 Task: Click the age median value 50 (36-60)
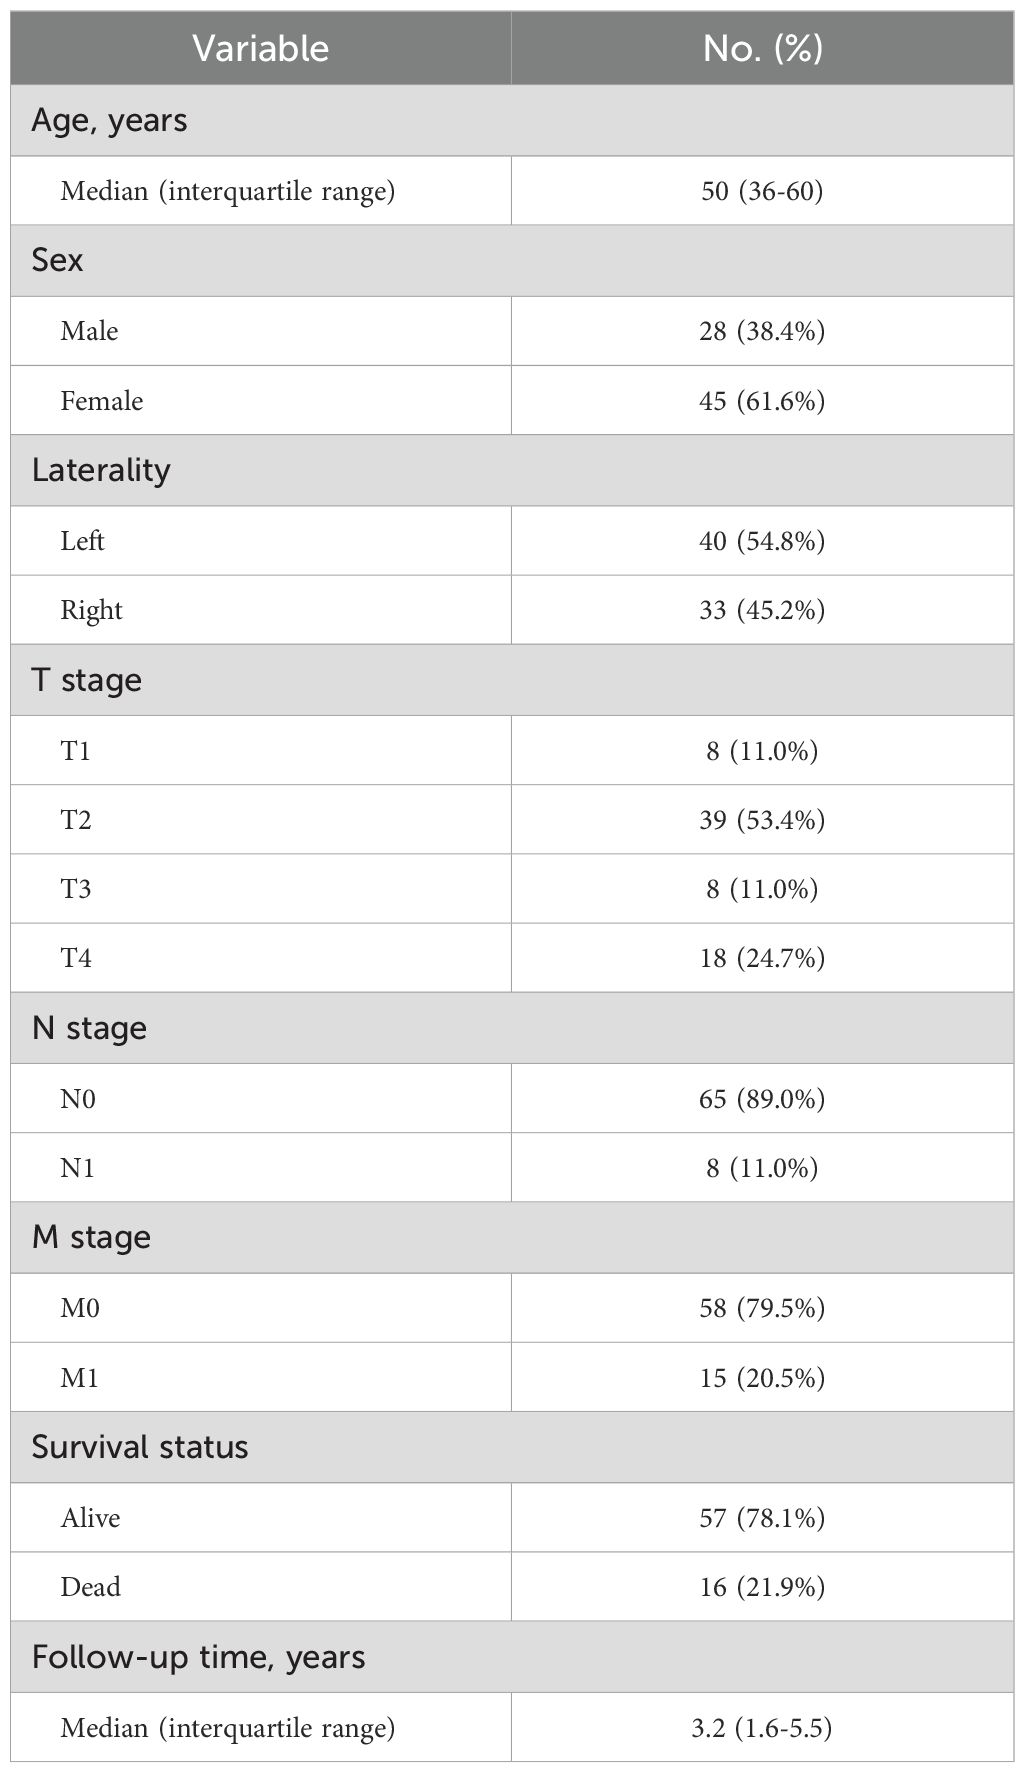[762, 190]
